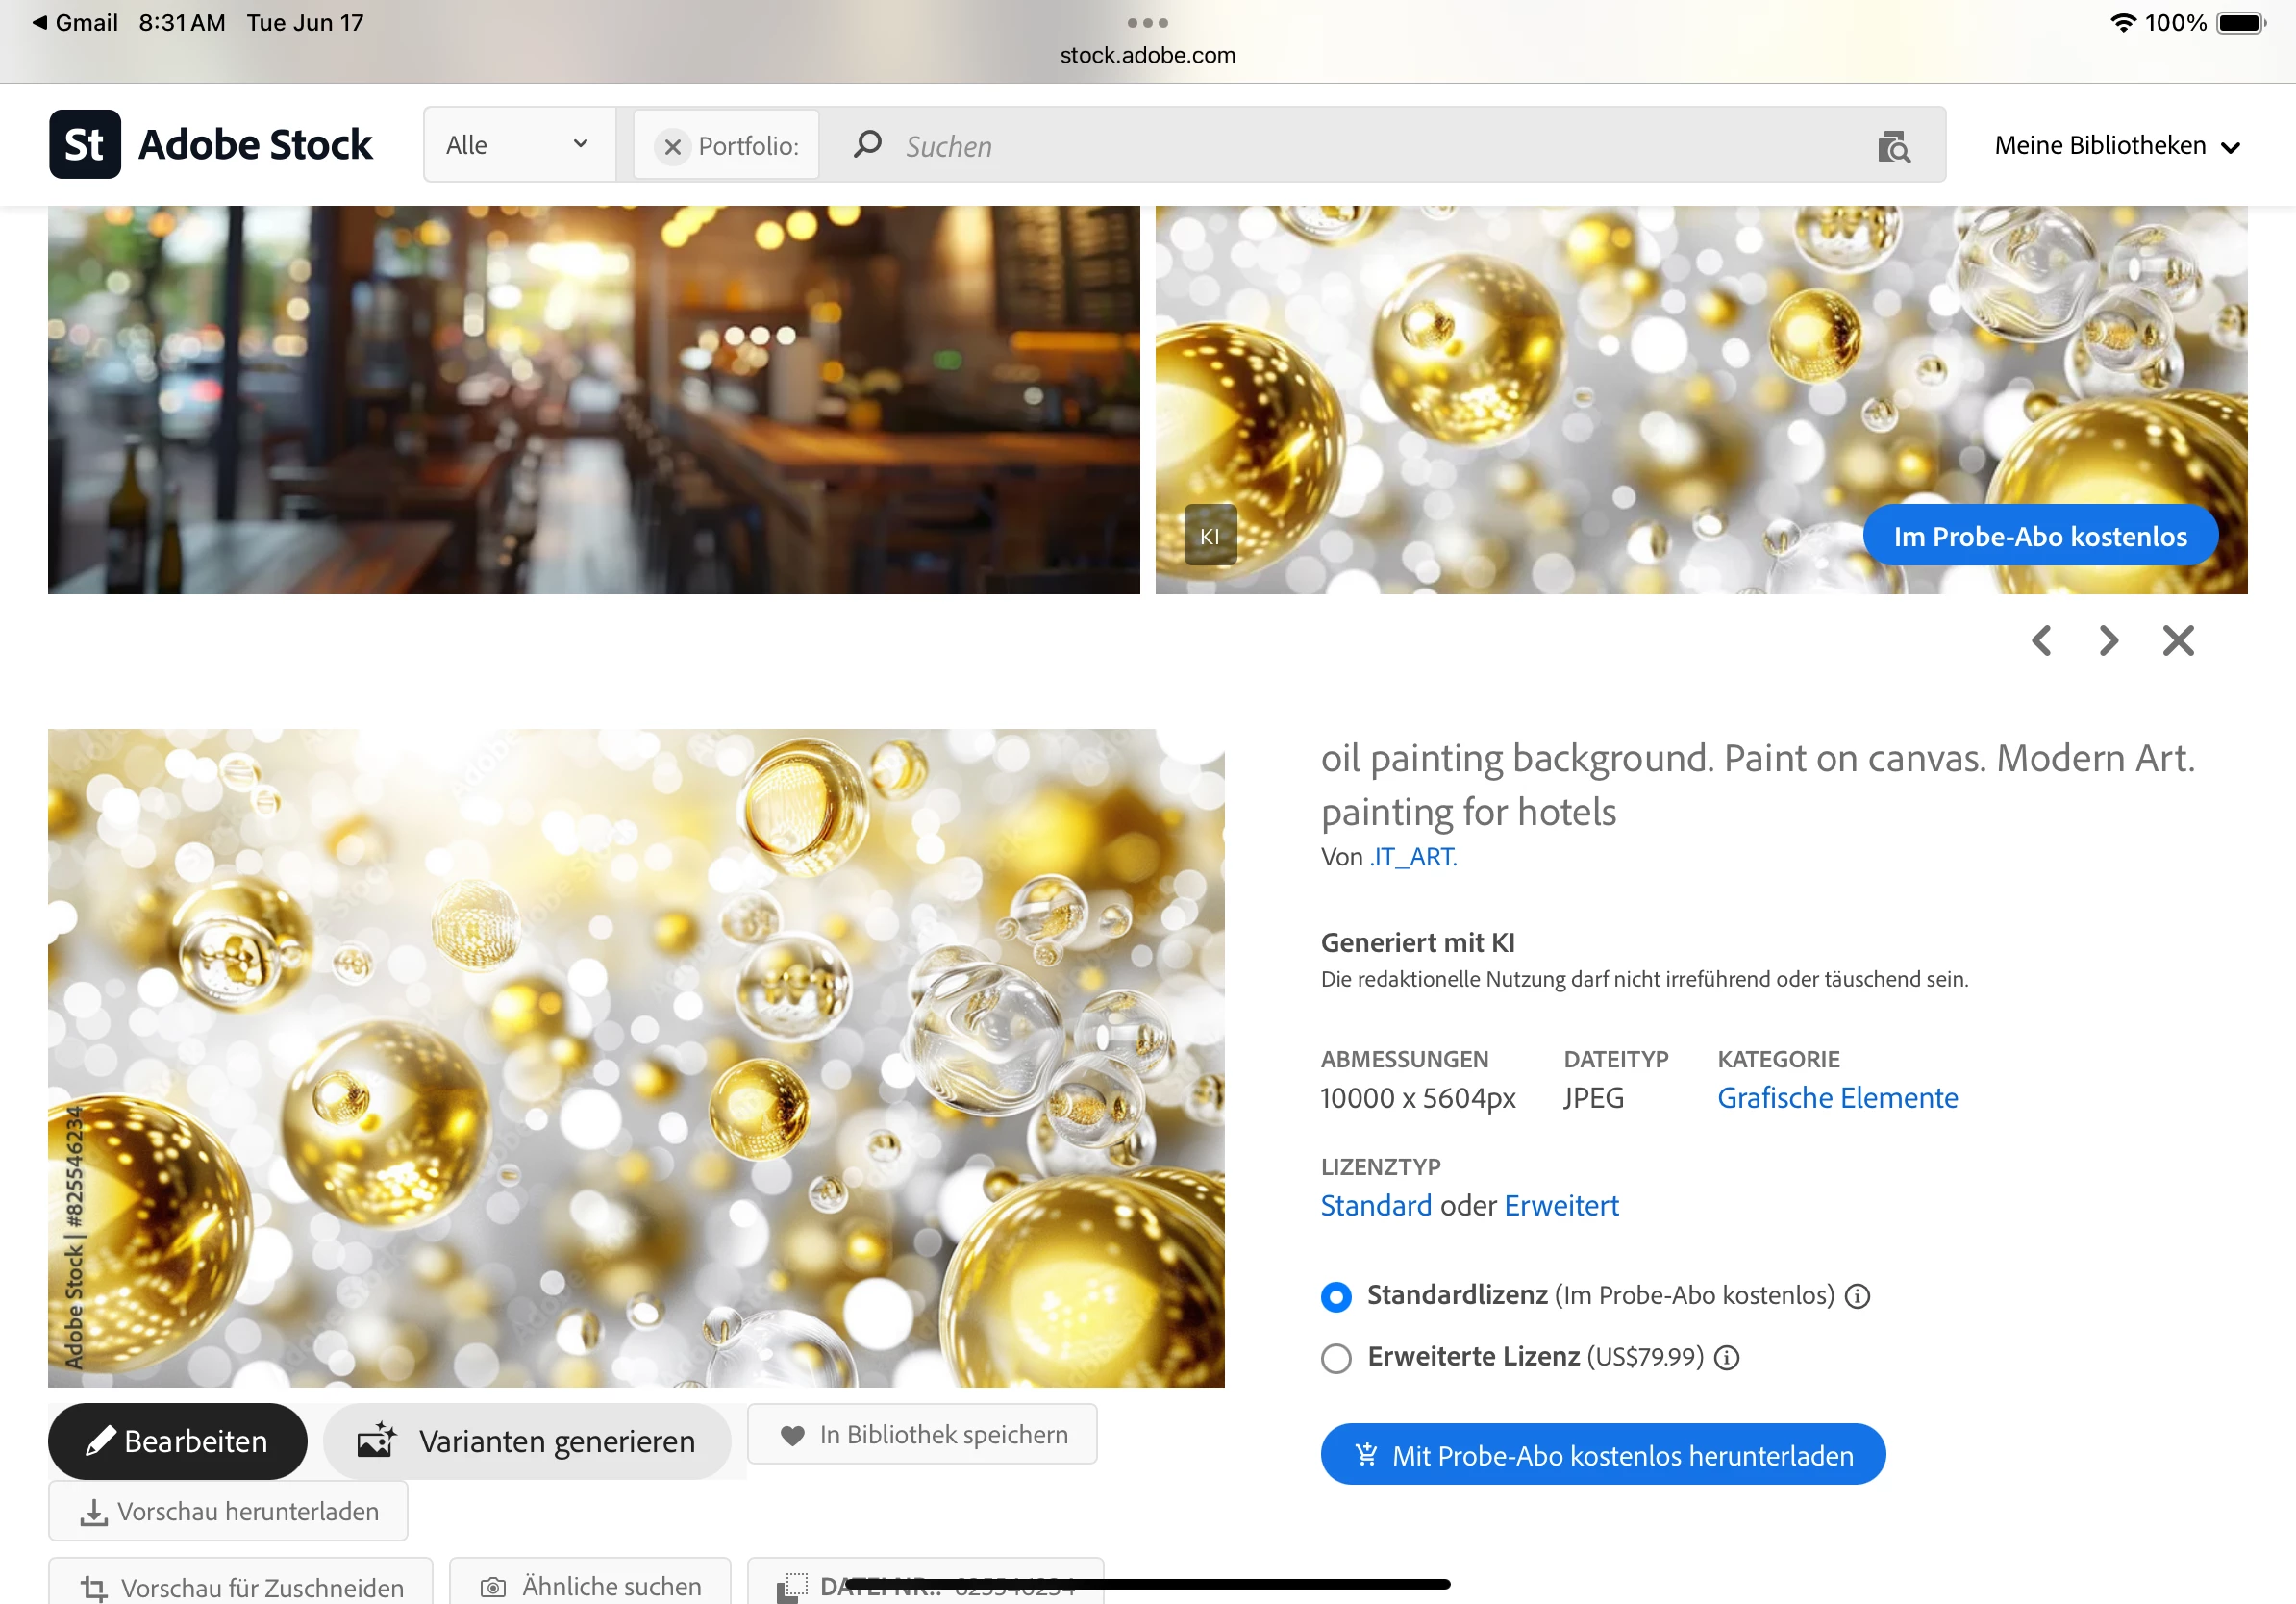2296x1604 pixels.
Task: Select the Erweiterte Lizenz radio button
Action: (1336, 1358)
